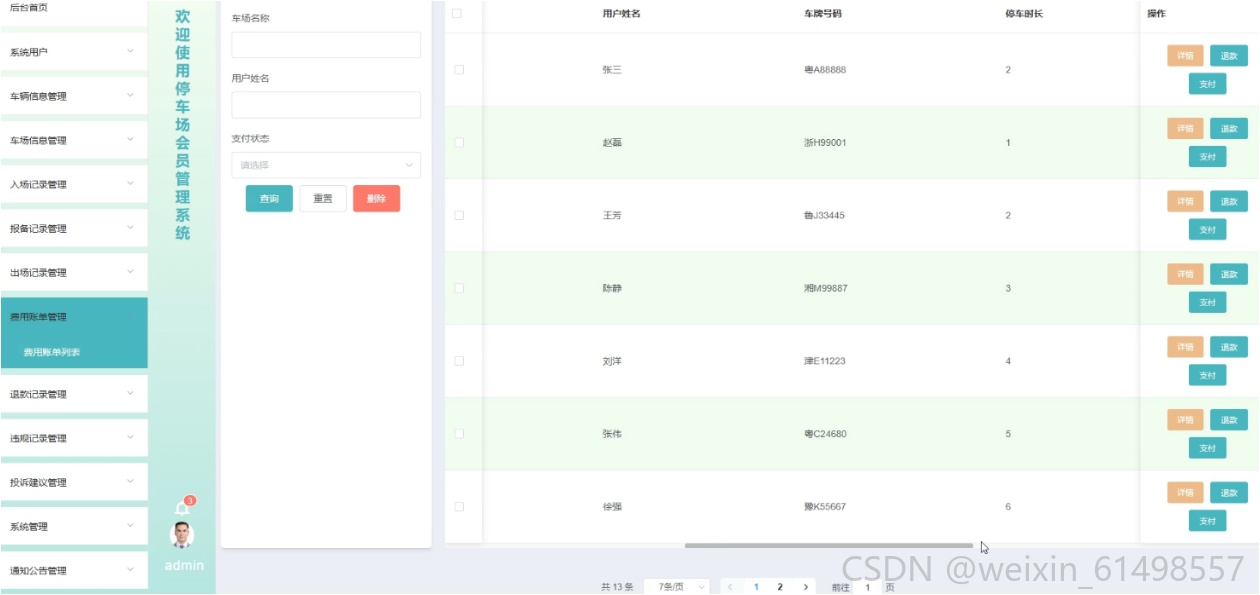The height and width of the screenshot is (595, 1260).
Task: Focus the 用户姓名 input field
Action: tap(326, 105)
